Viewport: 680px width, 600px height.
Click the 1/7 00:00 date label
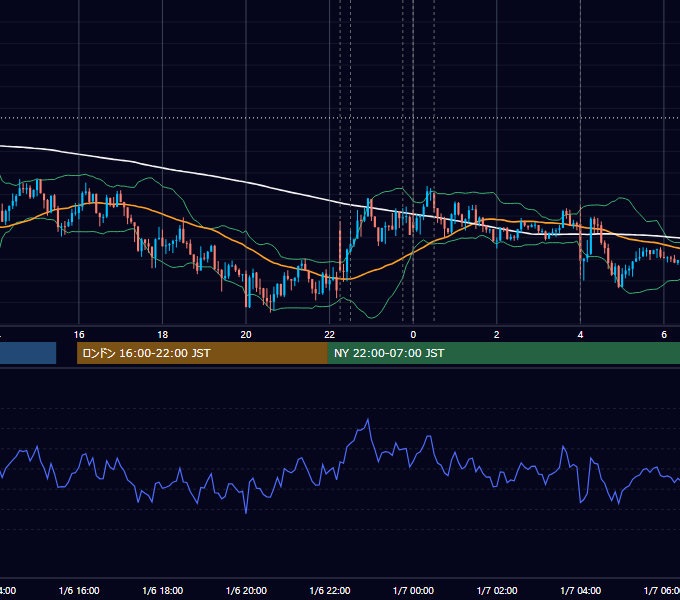(413, 590)
